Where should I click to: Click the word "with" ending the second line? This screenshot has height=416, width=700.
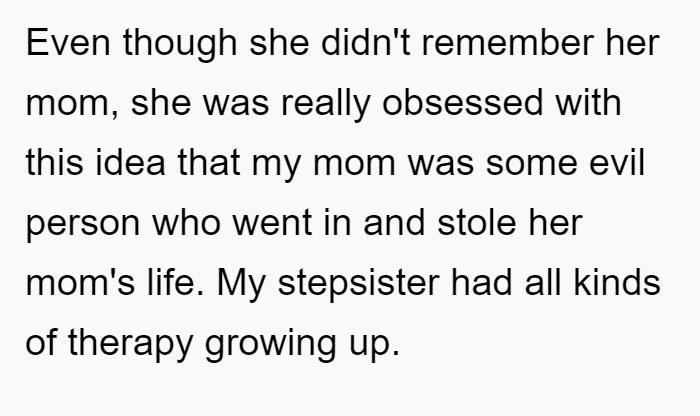(x=588, y=102)
